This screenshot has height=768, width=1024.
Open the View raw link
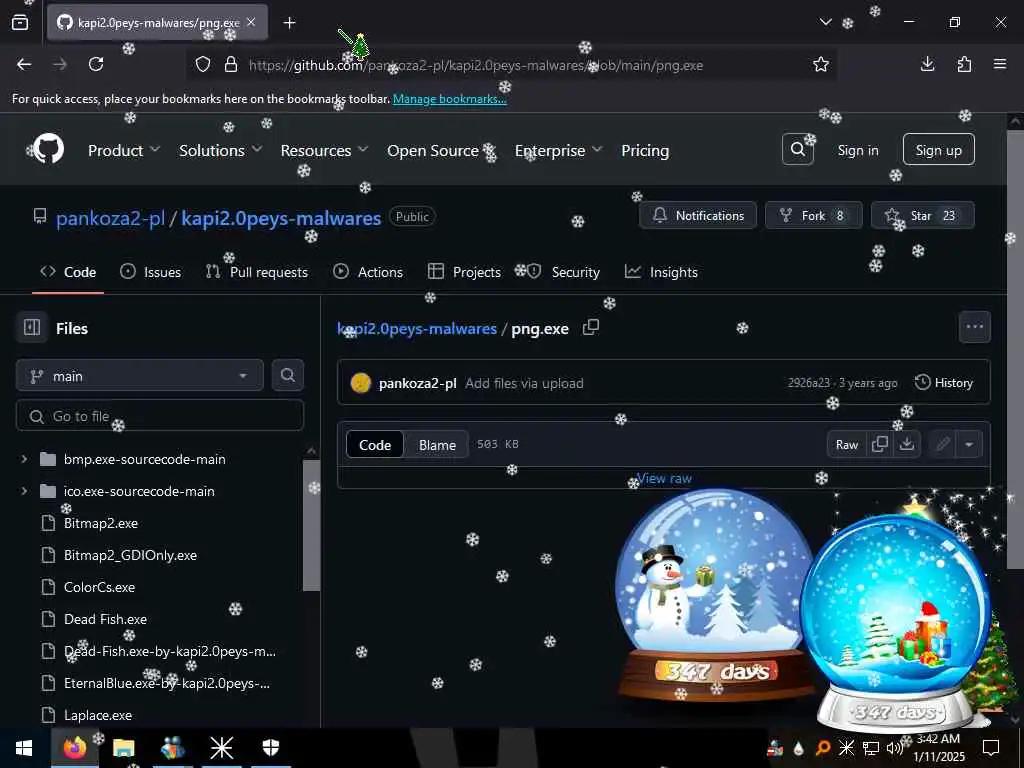click(x=664, y=478)
